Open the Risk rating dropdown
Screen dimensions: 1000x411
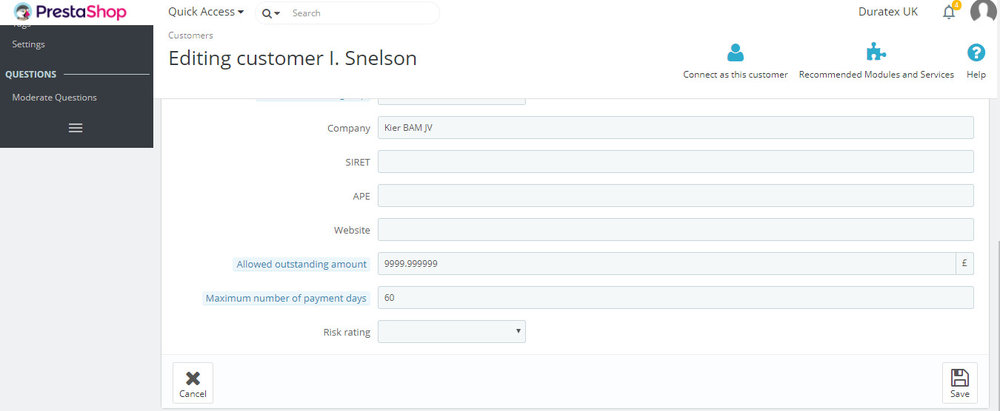coord(452,331)
